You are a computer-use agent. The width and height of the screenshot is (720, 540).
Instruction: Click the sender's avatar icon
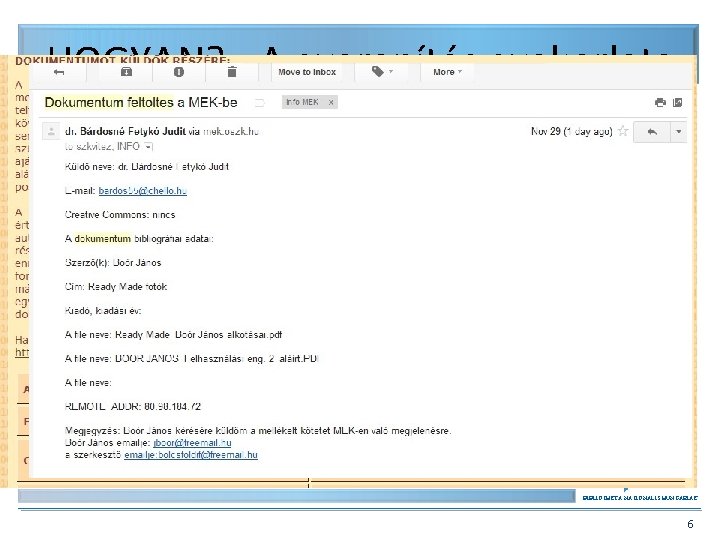pyautogui.click(x=51, y=131)
